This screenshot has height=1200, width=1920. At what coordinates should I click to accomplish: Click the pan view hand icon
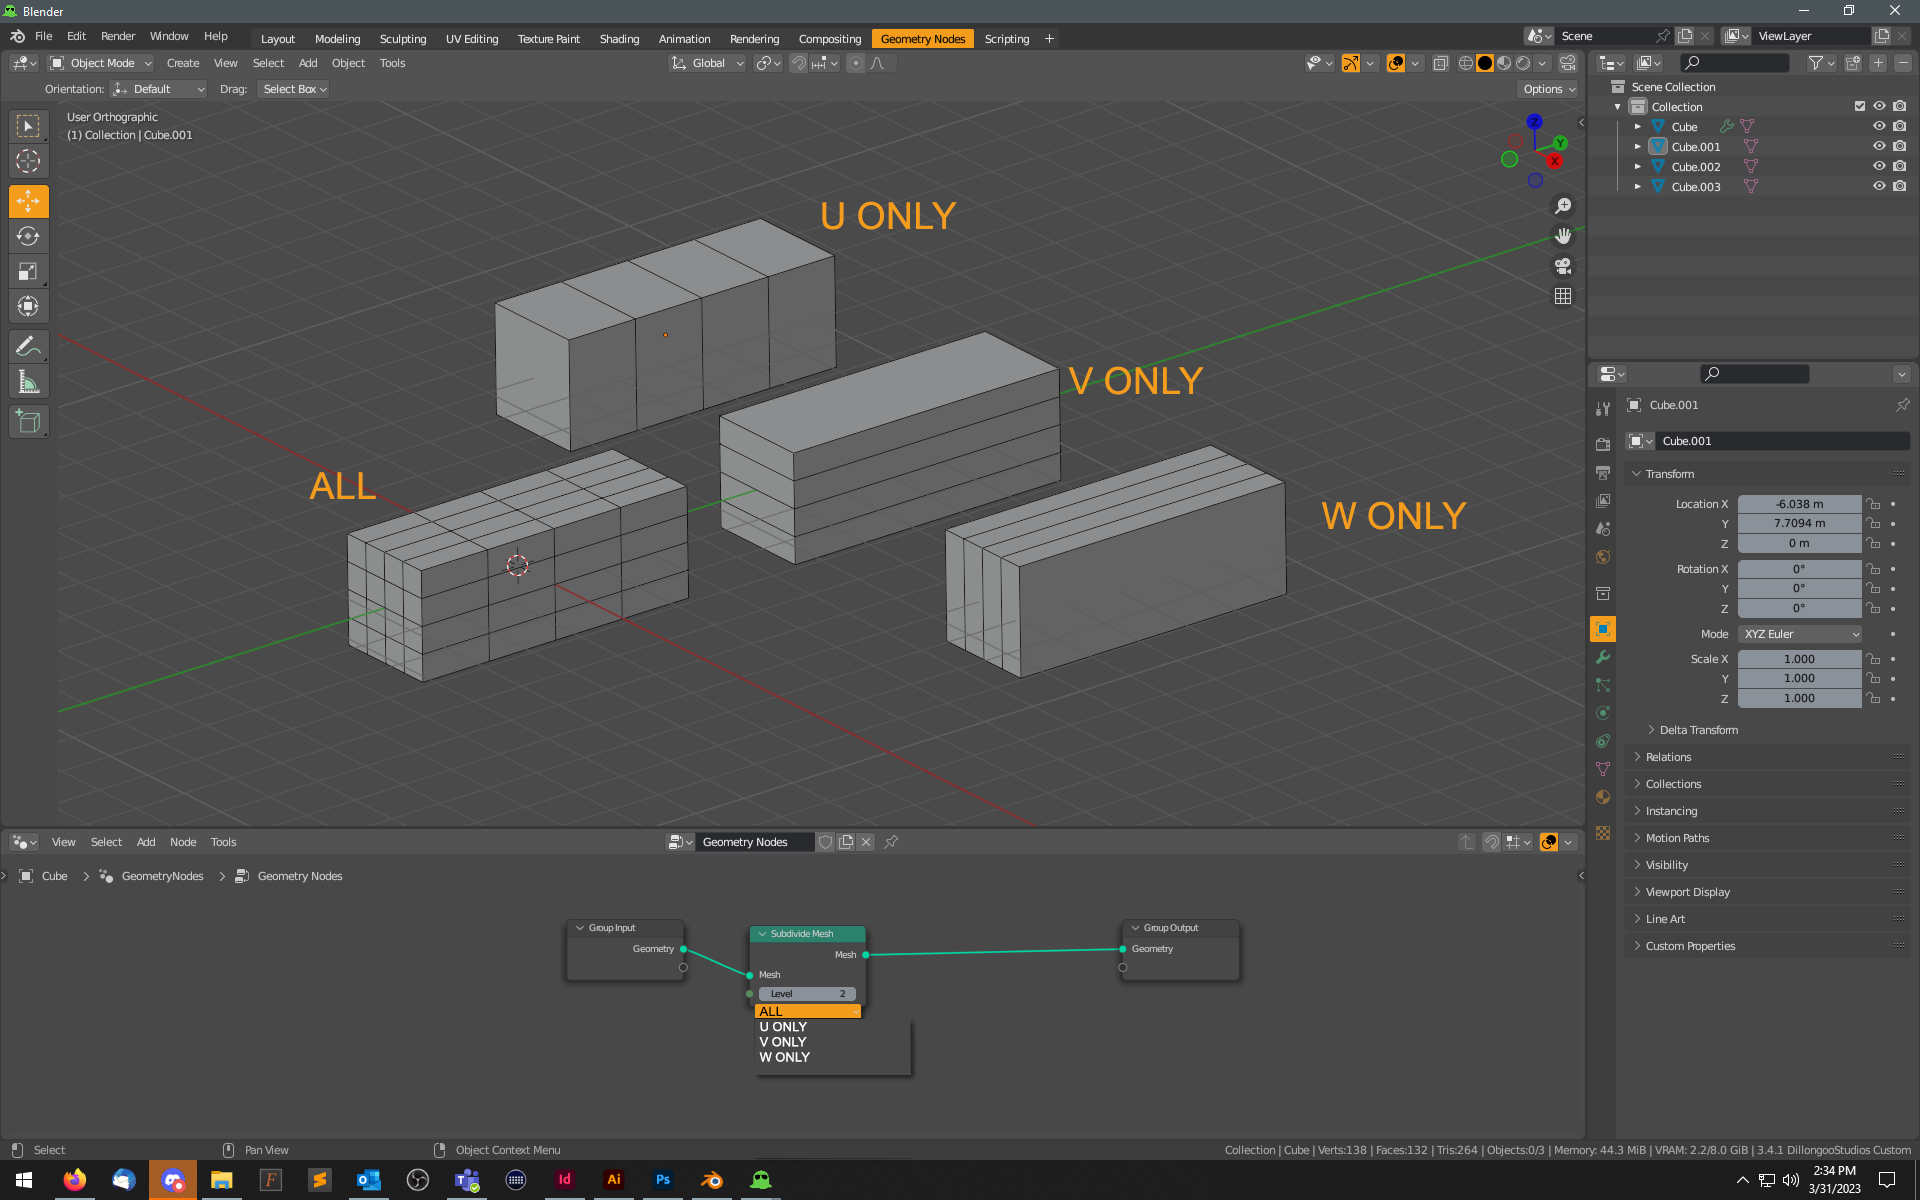(1563, 236)
